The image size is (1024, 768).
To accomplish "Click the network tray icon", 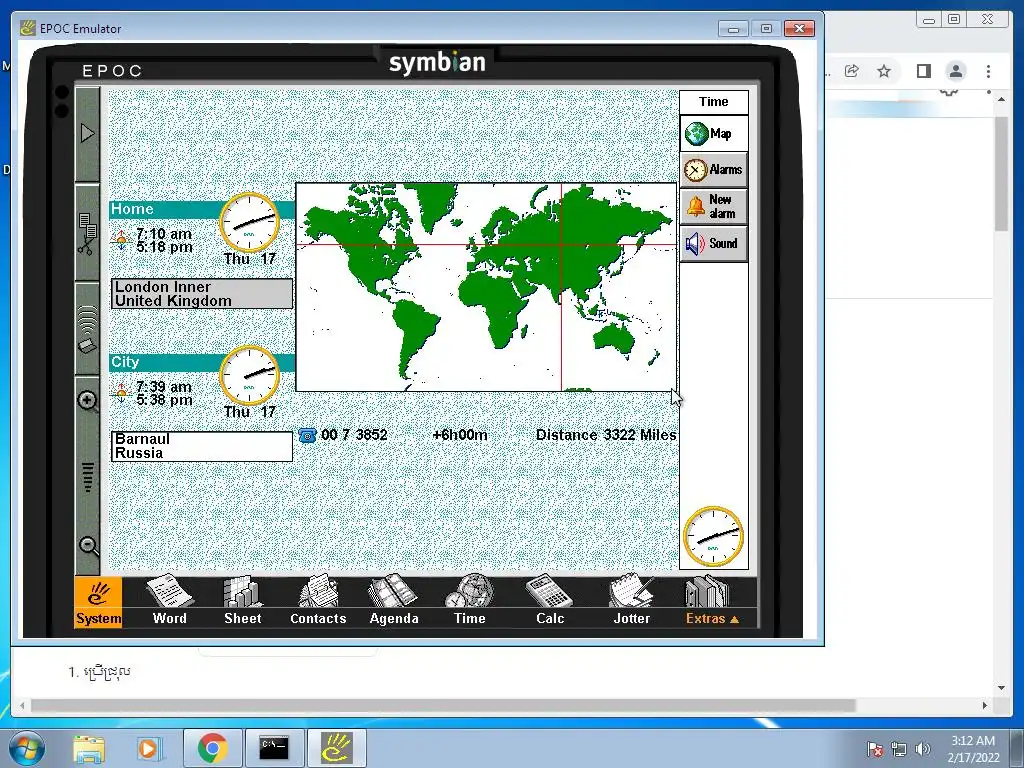I will pyautogui.click(x=899, y=749).
